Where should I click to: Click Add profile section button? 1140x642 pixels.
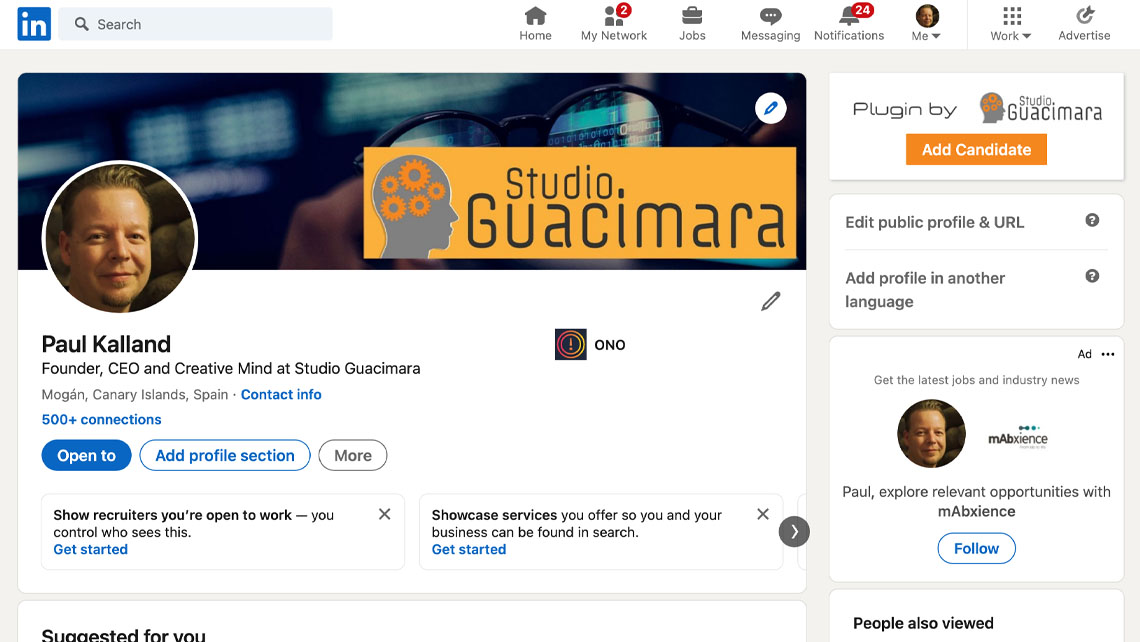225,455
